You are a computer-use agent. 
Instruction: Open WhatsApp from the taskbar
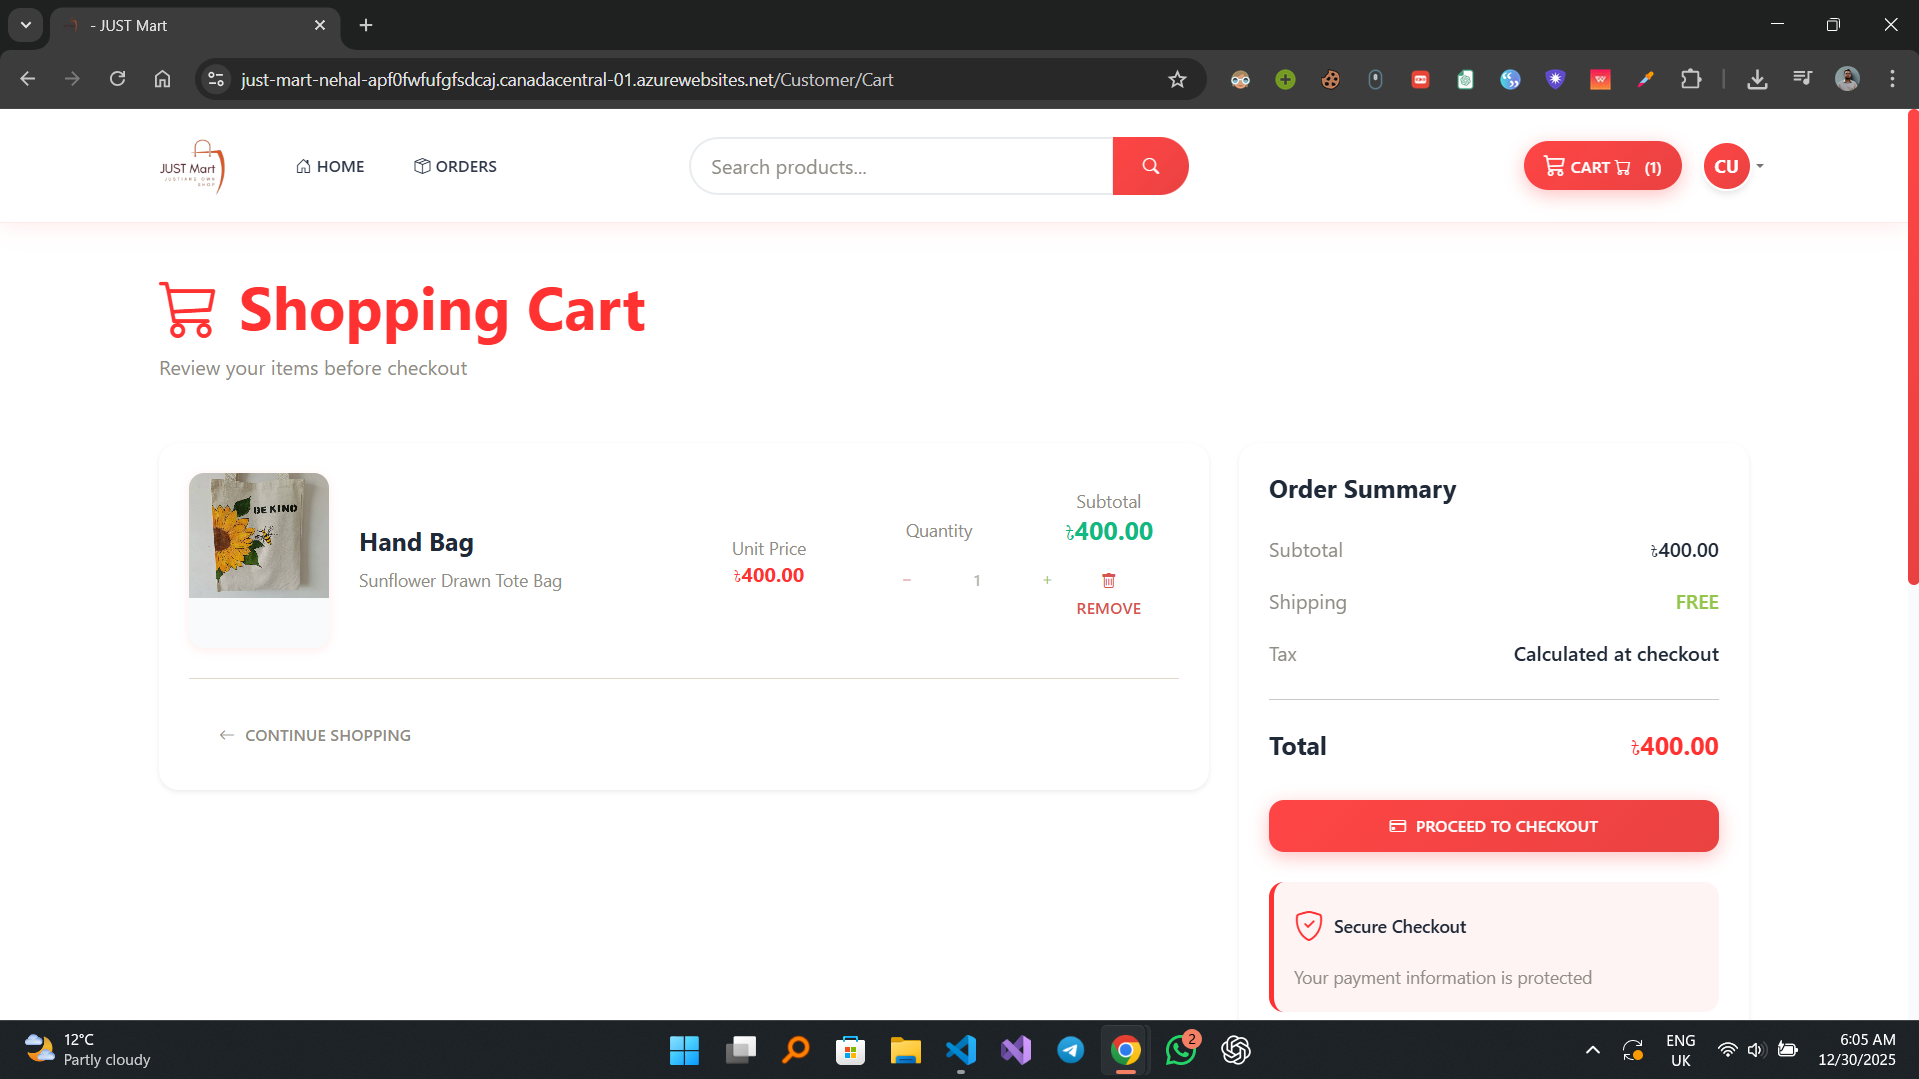(1180, 1051)
